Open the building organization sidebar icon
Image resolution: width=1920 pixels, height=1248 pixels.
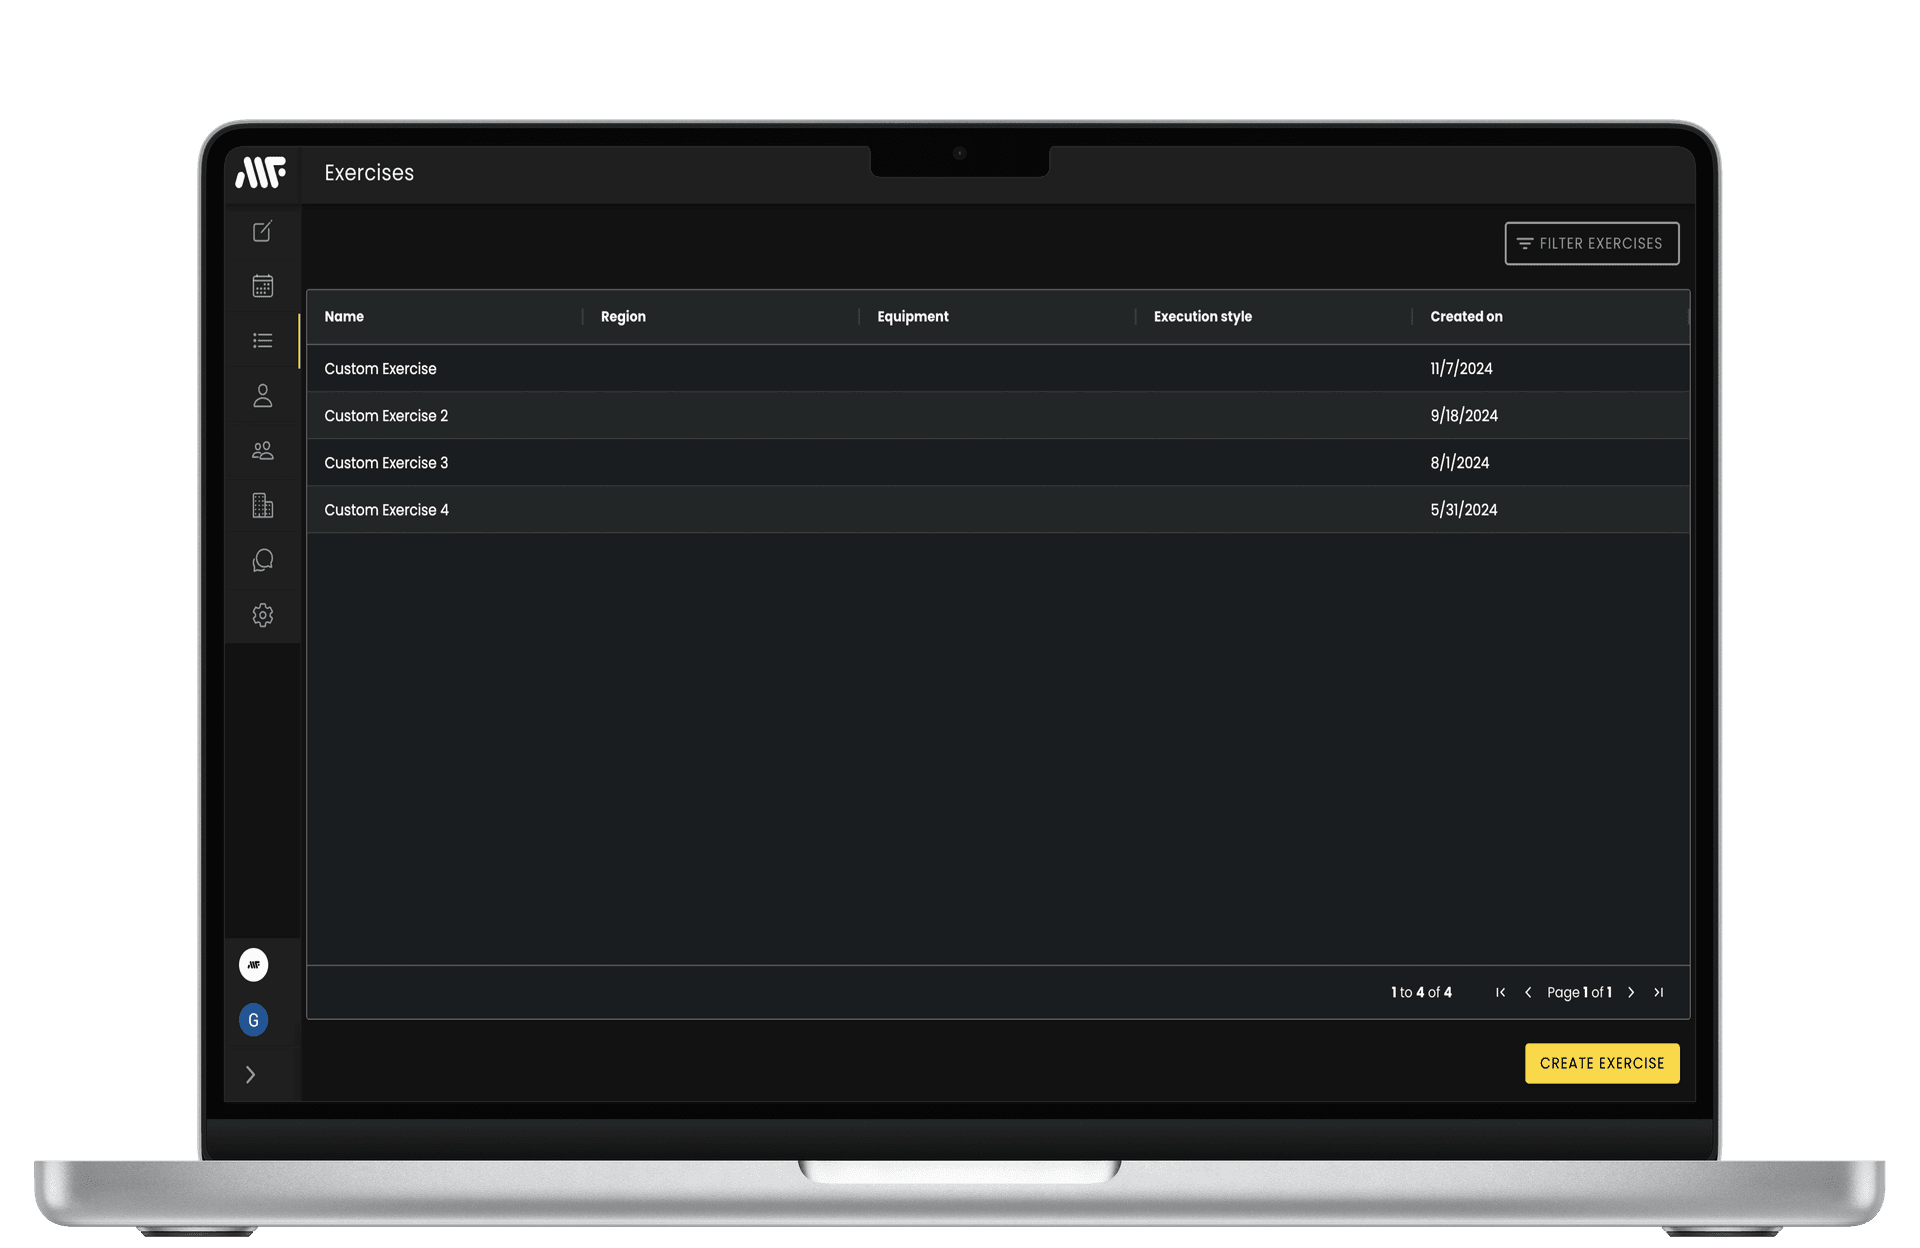(x=262, y=506)
